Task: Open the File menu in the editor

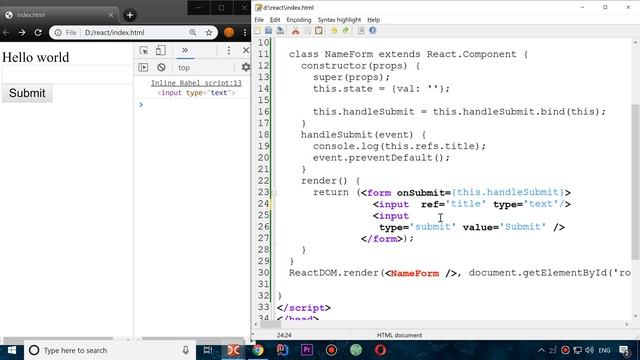Action: [x=259, y=20]
